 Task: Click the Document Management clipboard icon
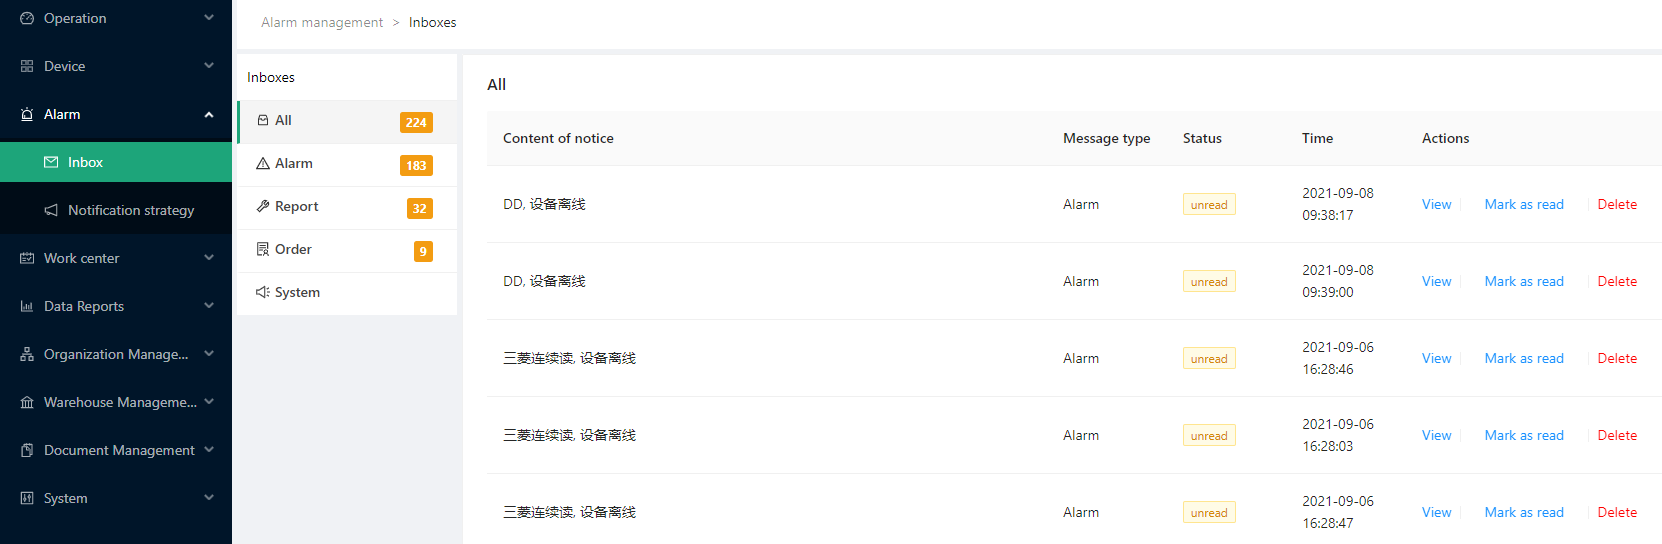[x=27, y=450]
